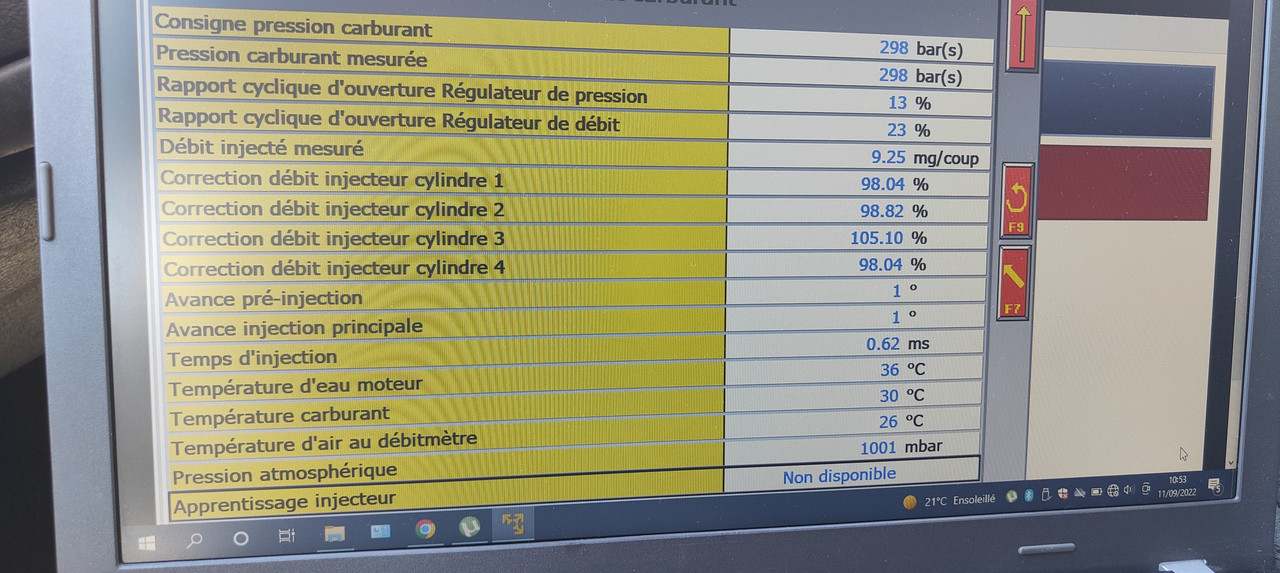Open the Windows Start menu
The height and width of the screenshot is (573, 1280).
coord(147,541)
